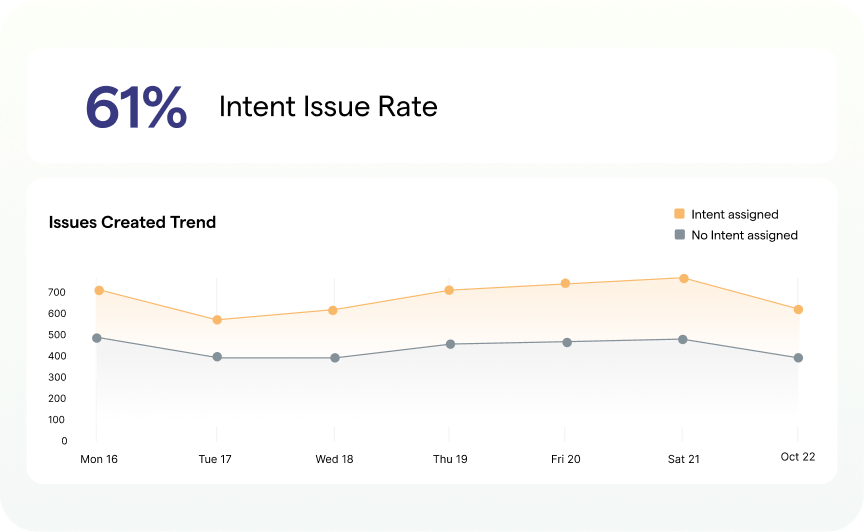This screenshot has width=864, height=532.
Task: Click the gray data point for Oct 22
Action: tap(798, 357)
